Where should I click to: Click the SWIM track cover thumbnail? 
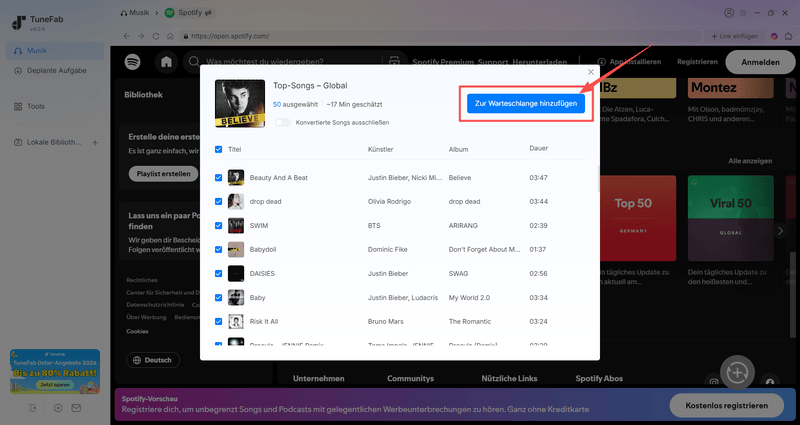[236, 226]
